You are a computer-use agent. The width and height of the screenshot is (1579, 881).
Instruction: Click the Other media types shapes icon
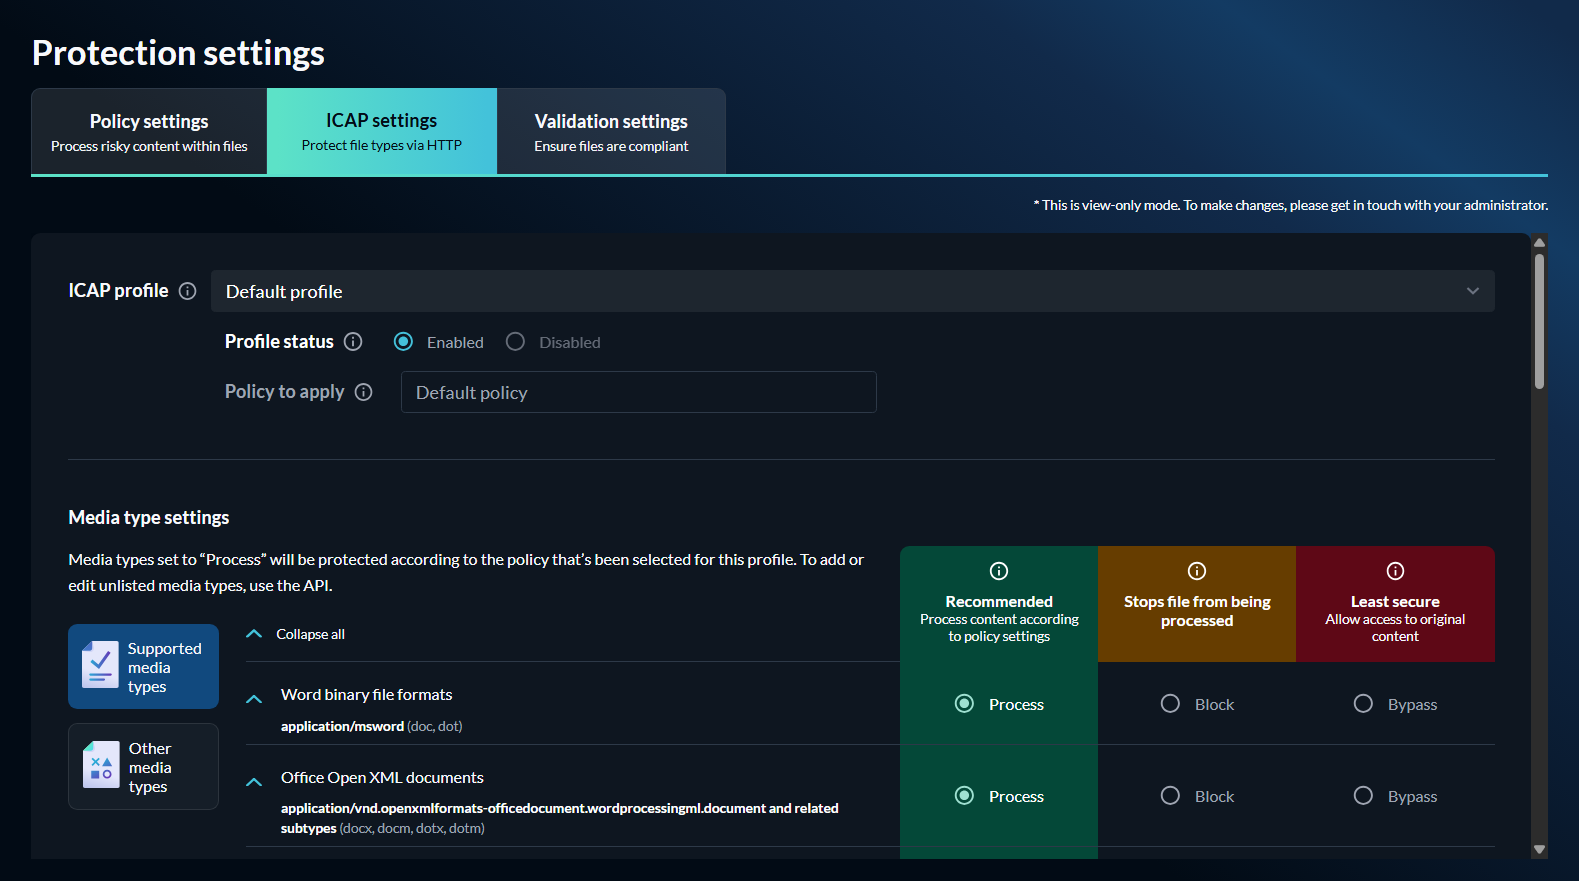pos(101,766)
